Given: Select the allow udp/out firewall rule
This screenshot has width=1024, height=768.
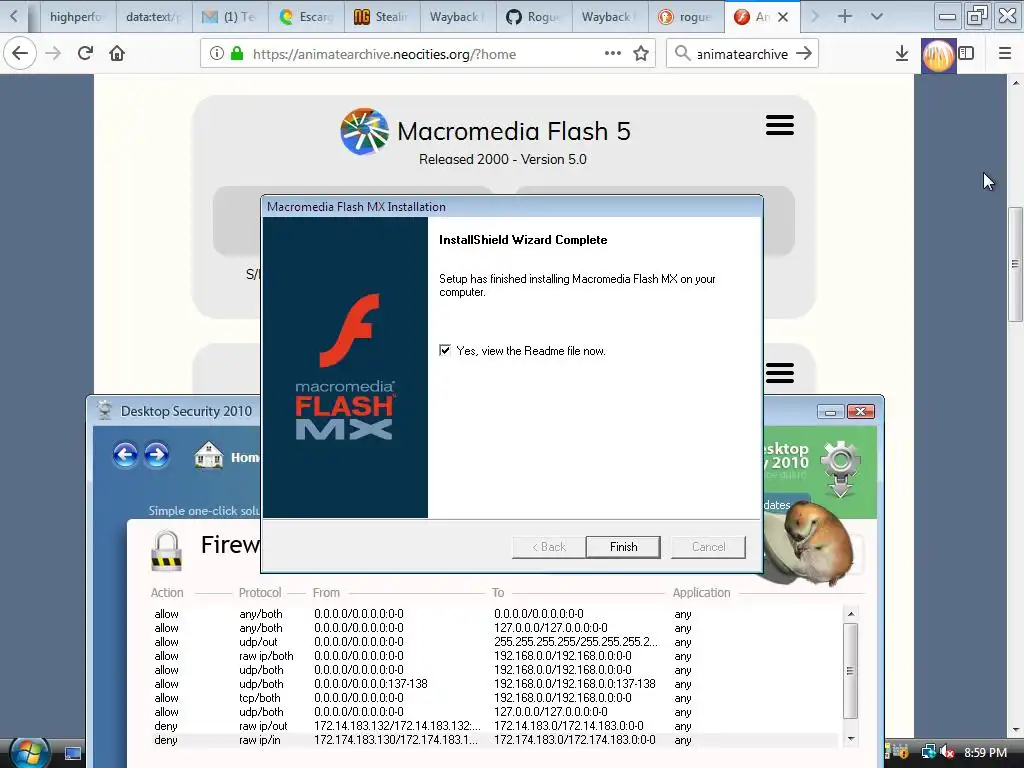Looking at the screenshot, I should click(494, 642).
